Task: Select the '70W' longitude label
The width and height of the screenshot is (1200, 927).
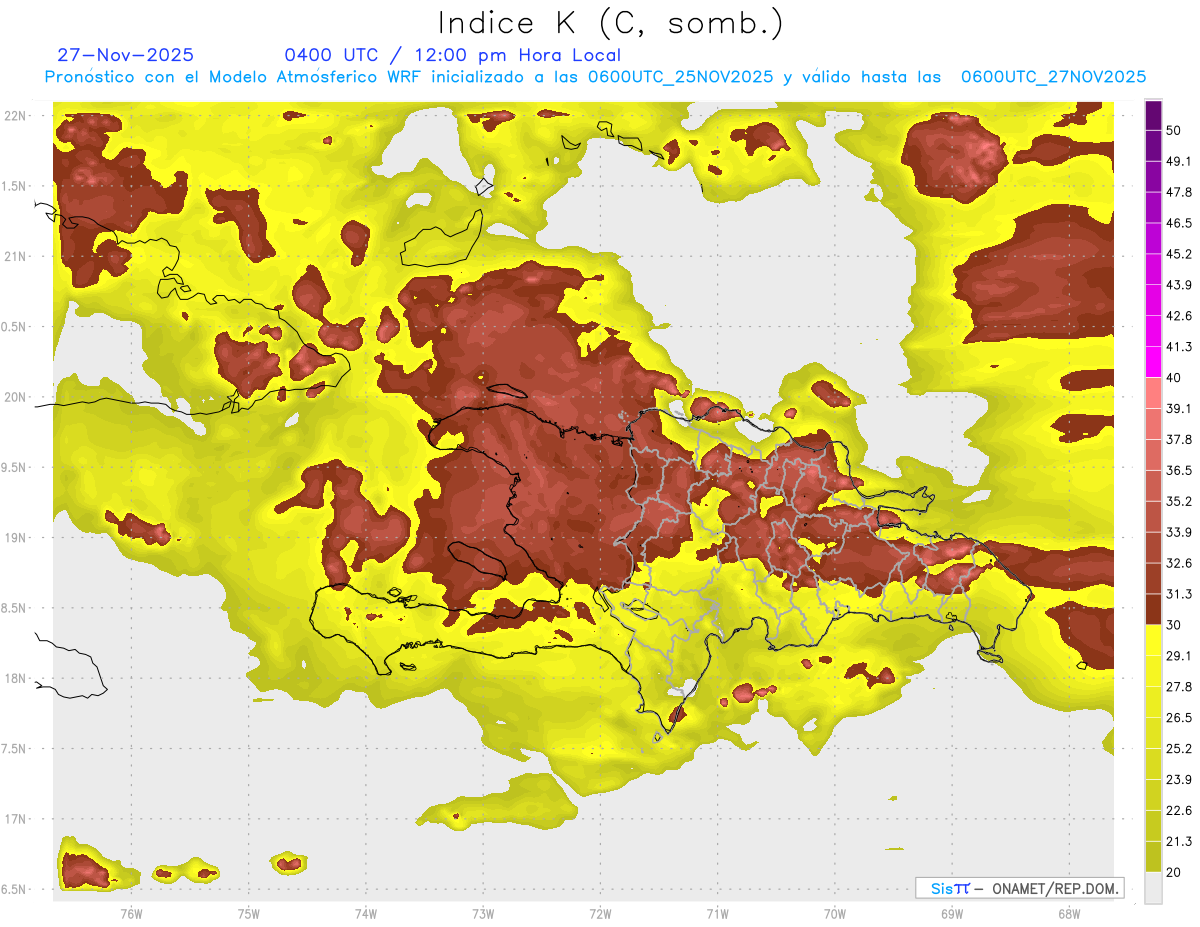Action: [834, 914]
